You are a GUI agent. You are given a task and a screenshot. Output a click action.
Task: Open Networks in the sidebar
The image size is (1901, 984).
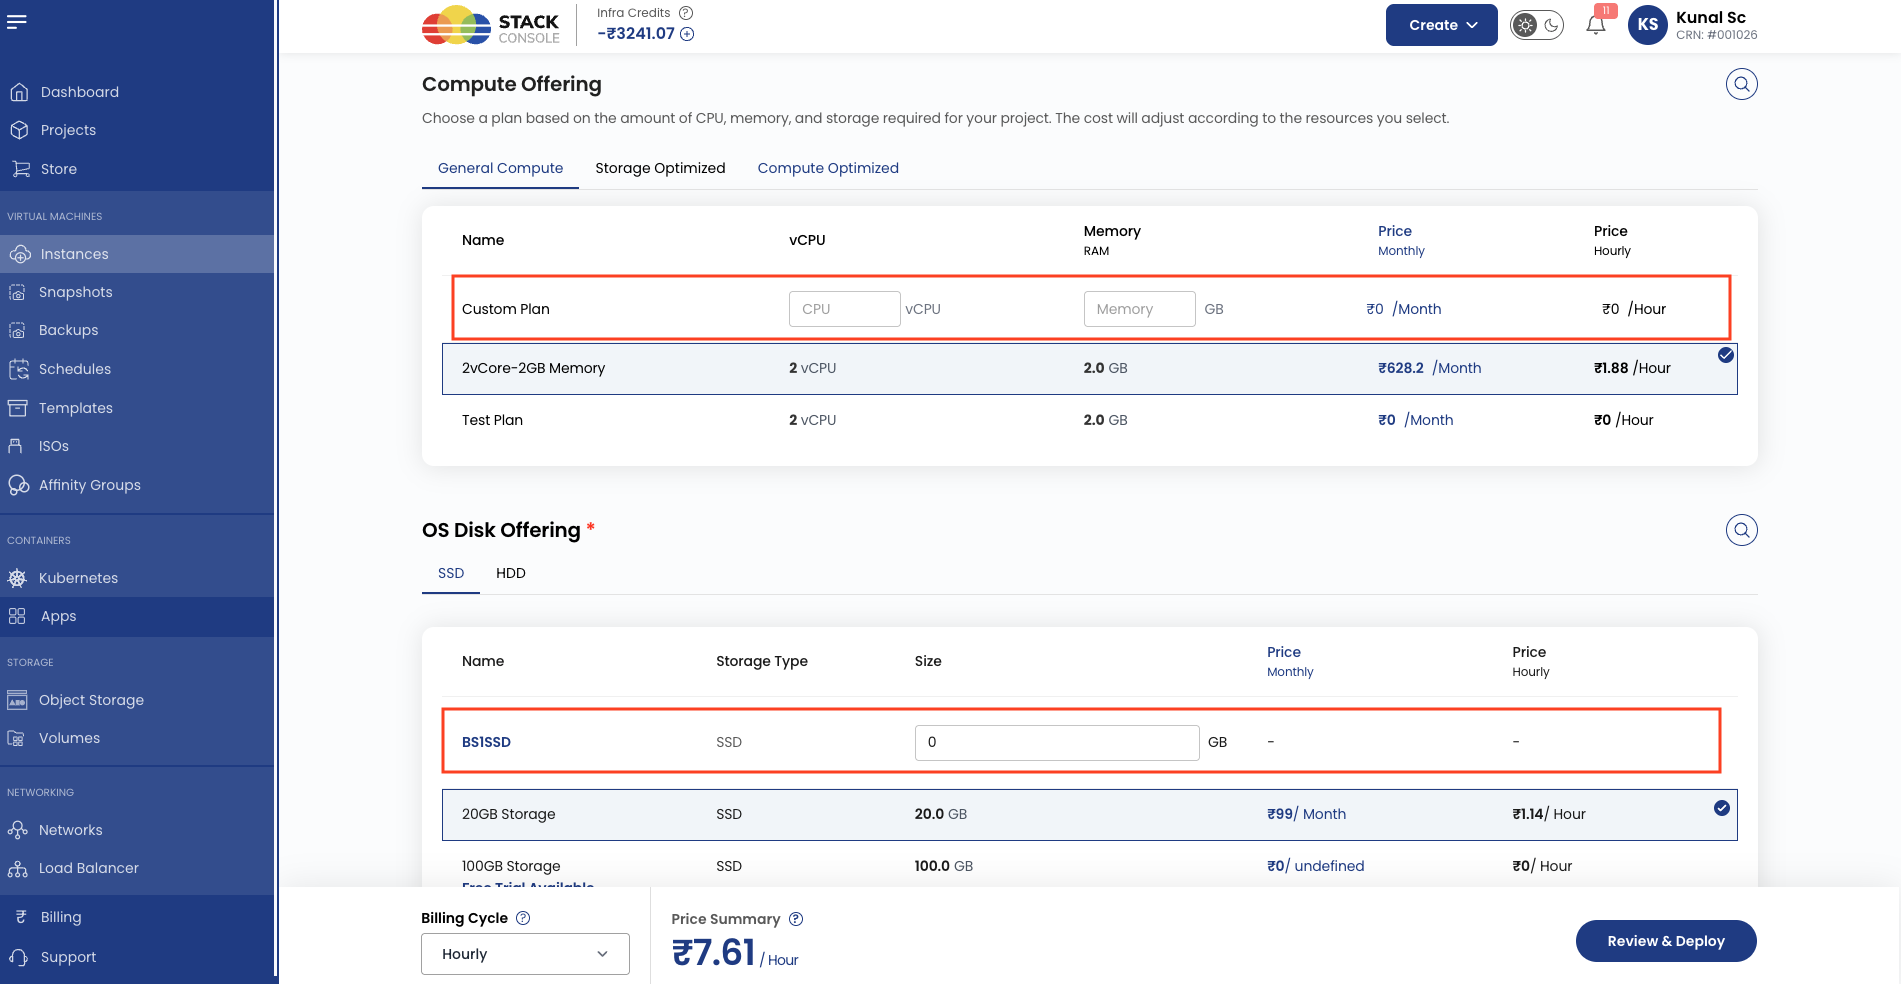[x=70, y=830]
